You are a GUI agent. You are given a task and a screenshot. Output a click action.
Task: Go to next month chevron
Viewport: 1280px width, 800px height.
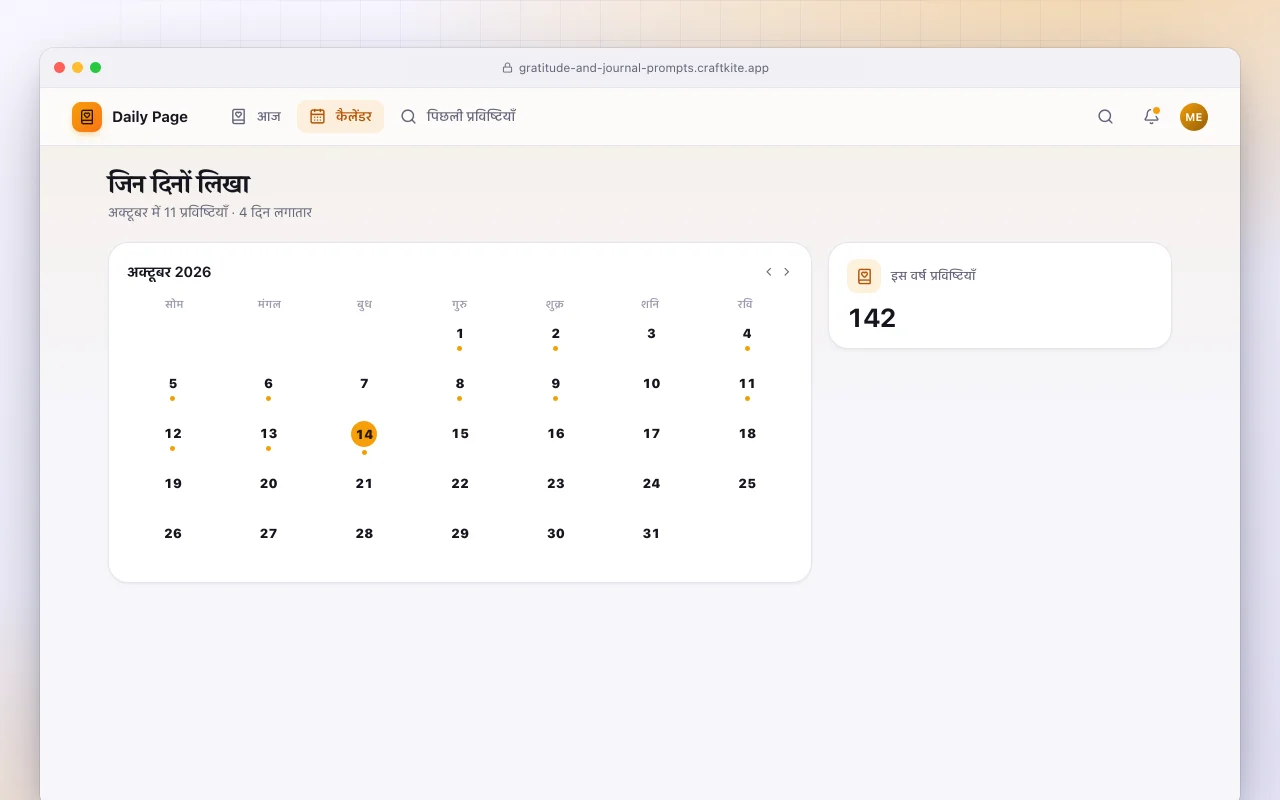(787, 272)
